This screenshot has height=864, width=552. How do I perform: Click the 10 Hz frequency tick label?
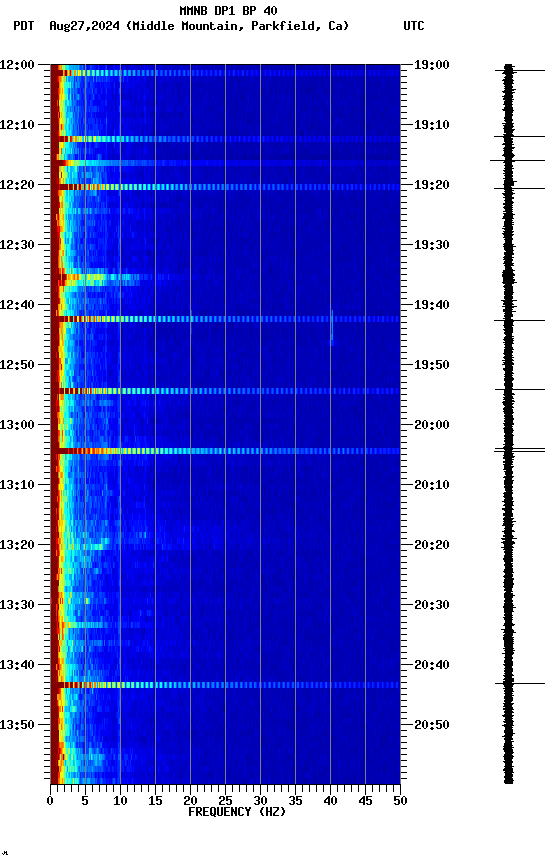click(x=120, y=801)
